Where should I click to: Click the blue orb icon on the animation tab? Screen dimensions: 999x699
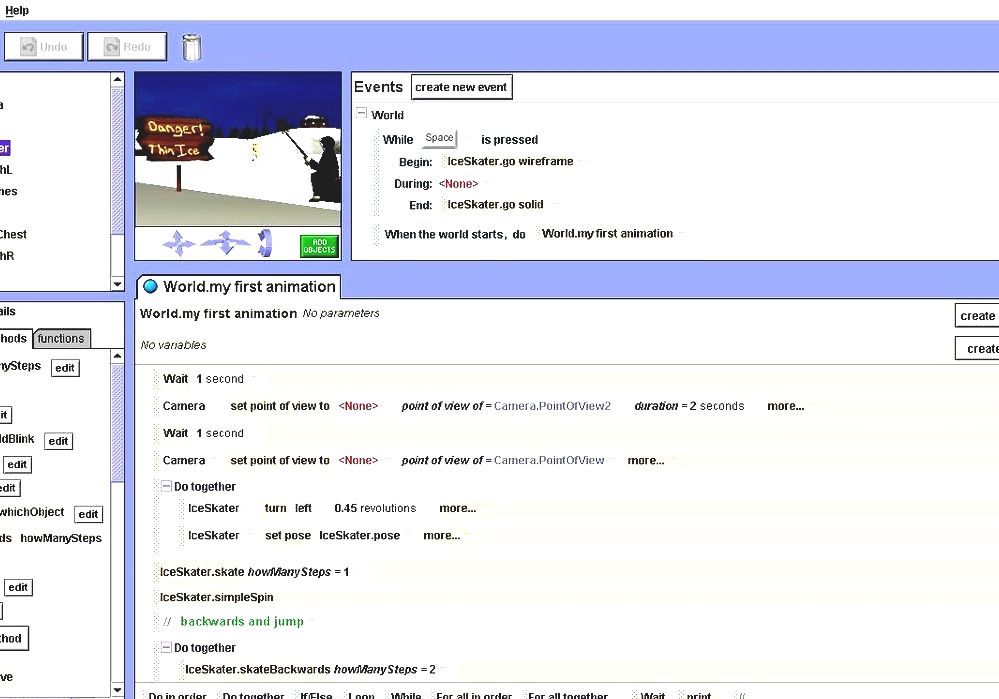(x=151, y=285)
